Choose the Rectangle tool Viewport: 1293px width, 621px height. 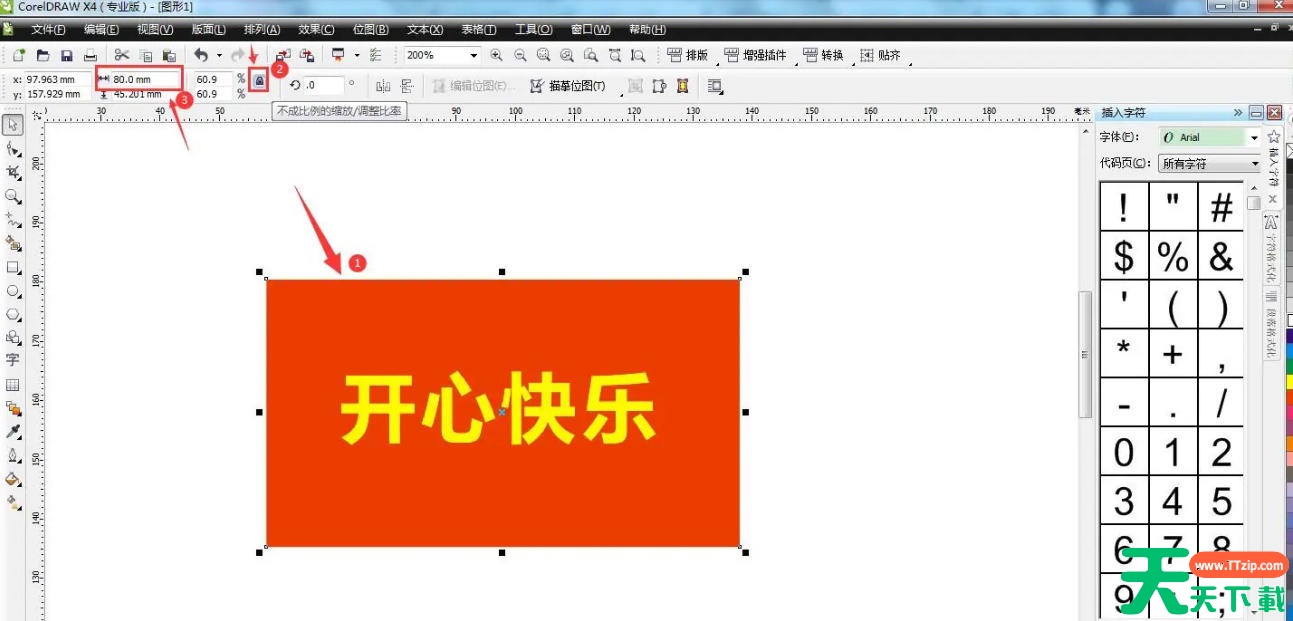[x=13, y=268]
